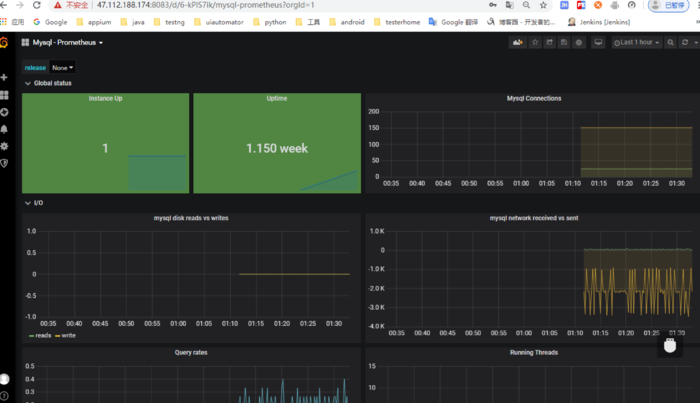Screen dimensions: 700x403
Task: Click the Running Threads panel title
Action: (534, 352)
